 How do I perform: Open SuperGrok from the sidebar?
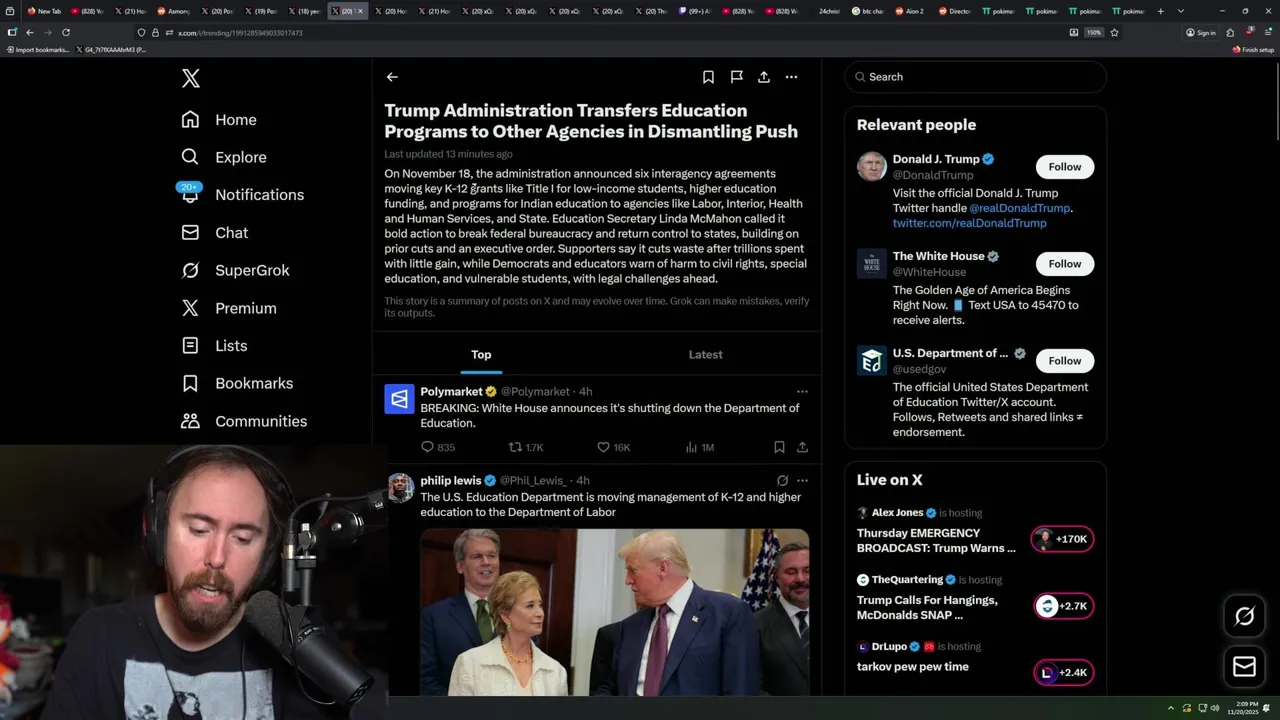(236, 270)
